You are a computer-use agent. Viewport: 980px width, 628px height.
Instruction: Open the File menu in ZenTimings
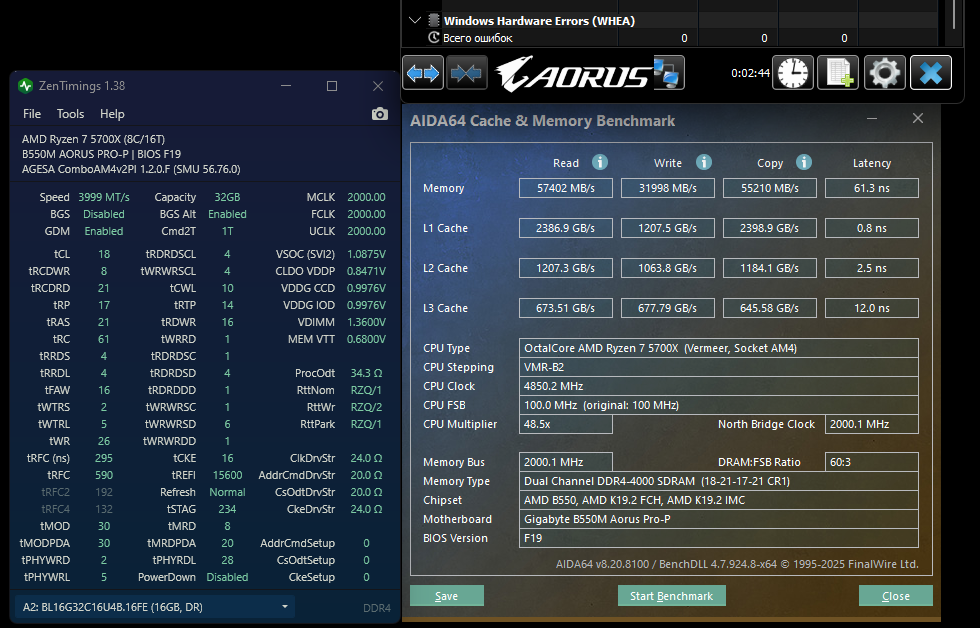point(32,114)
